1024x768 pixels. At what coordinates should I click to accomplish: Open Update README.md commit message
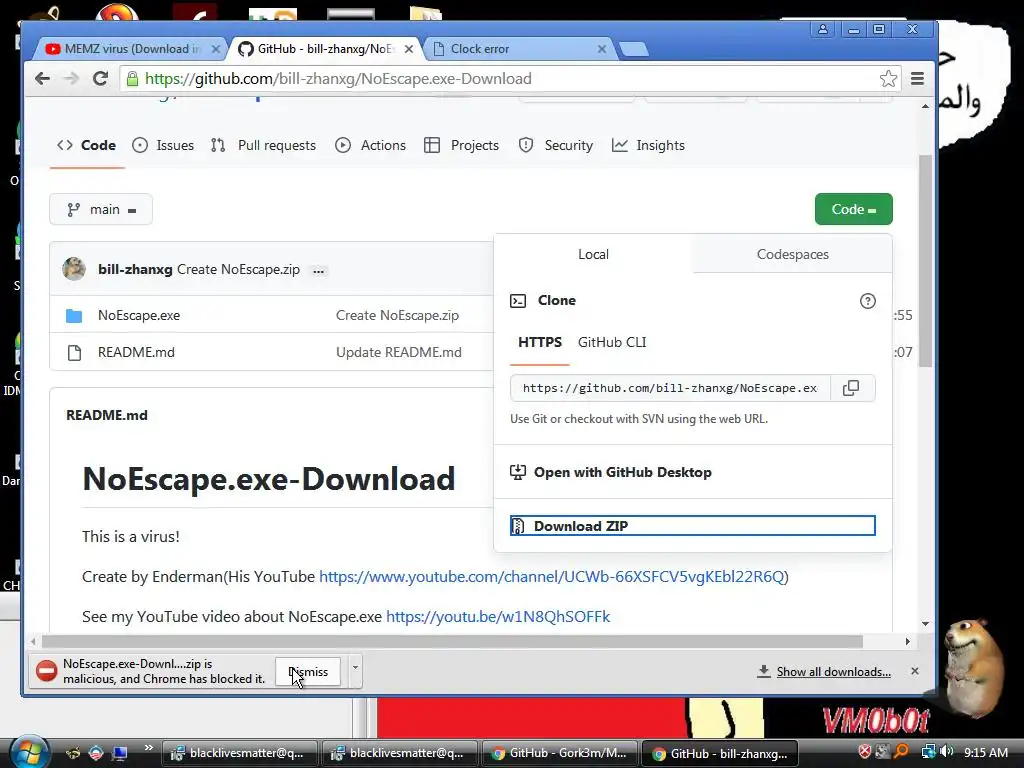[x=398, y=353]
